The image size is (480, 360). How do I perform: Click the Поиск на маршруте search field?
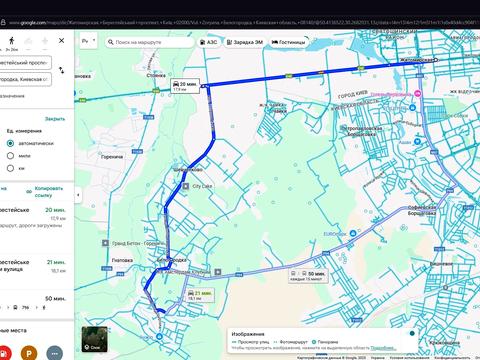click(x=149, y=42)
